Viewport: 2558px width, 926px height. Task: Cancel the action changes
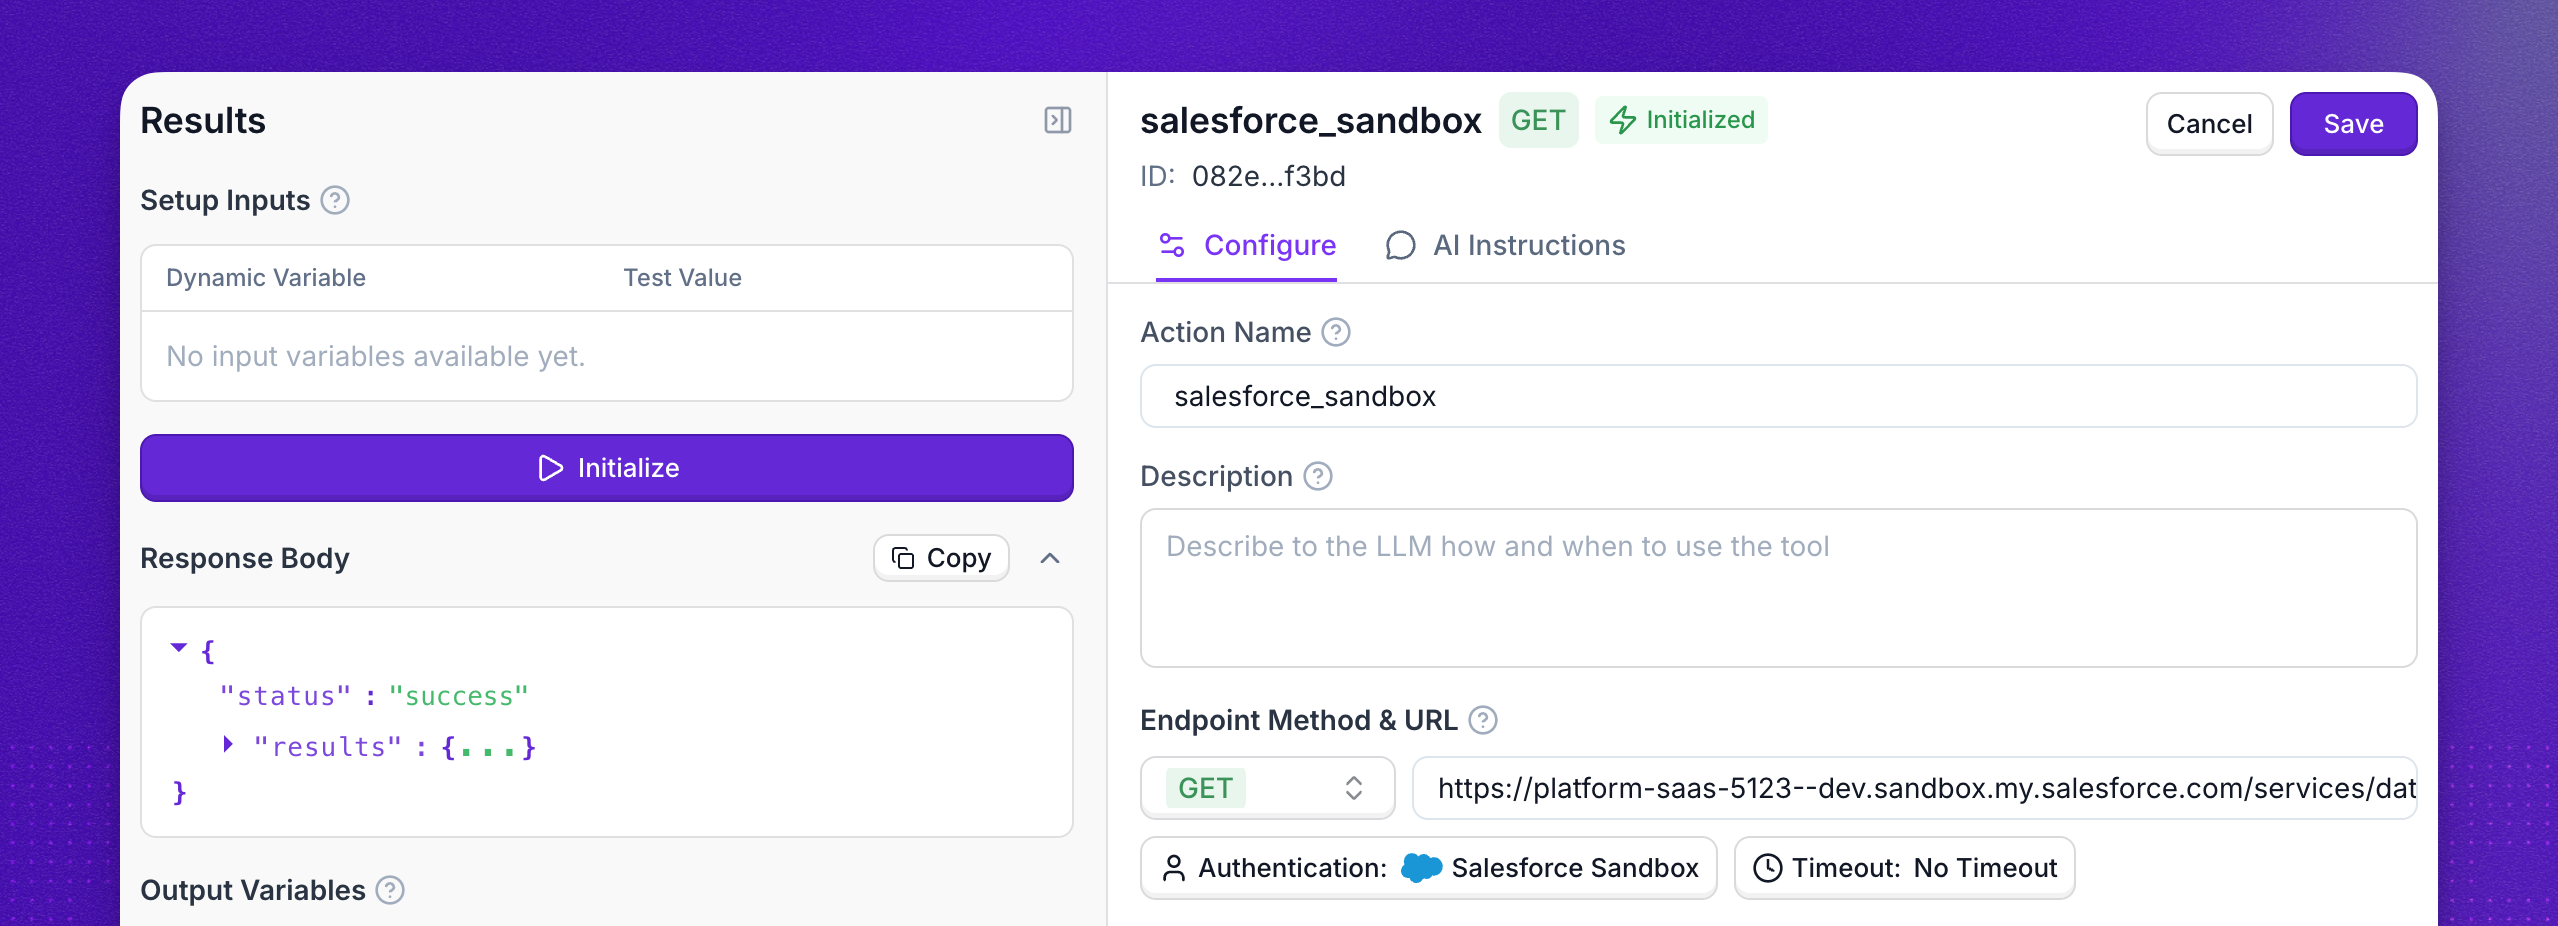pos(2209,124)
